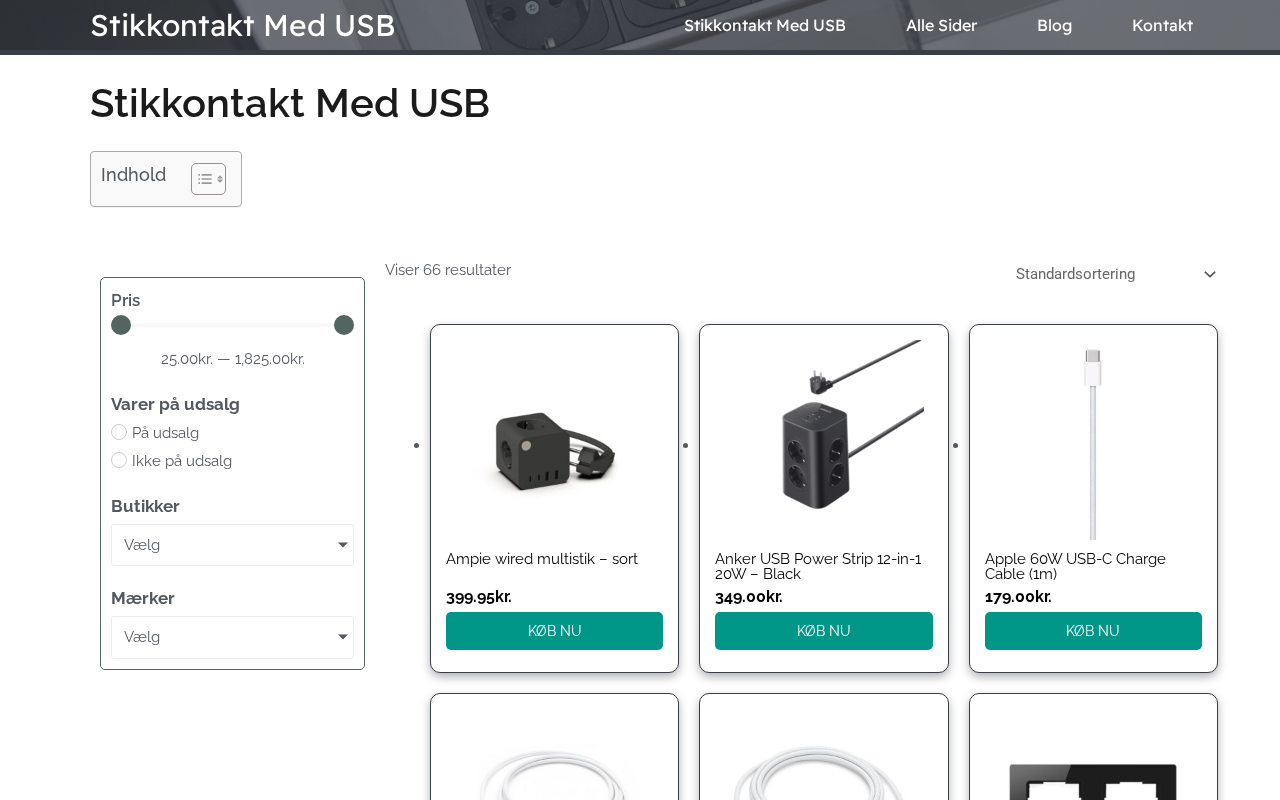Click the maximum price slider handle
Screen dimensions: 1280x800
click(x=344, y=325)
